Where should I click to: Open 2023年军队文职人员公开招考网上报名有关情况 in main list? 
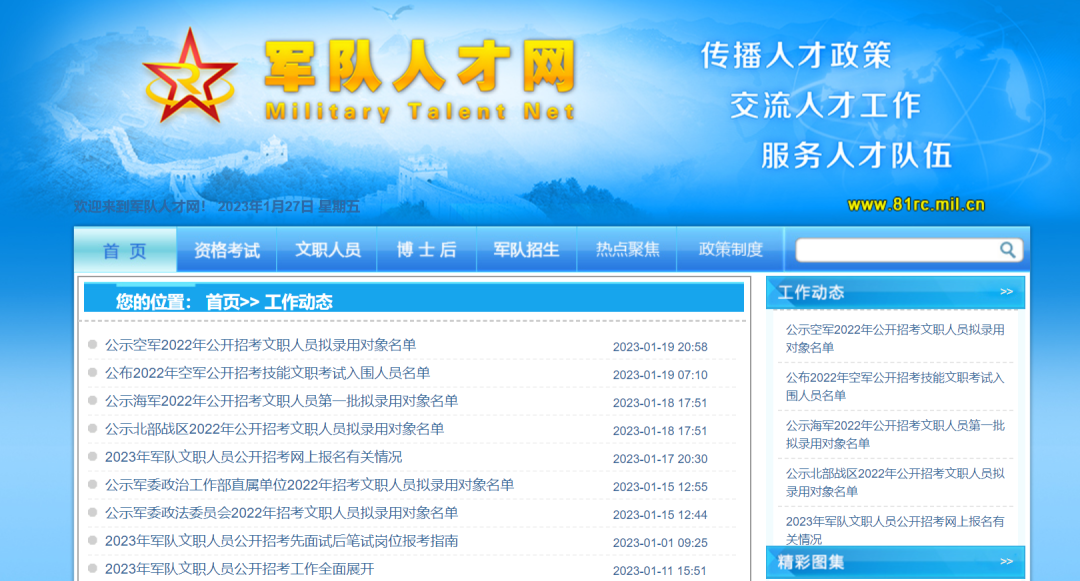click(253, 457)
